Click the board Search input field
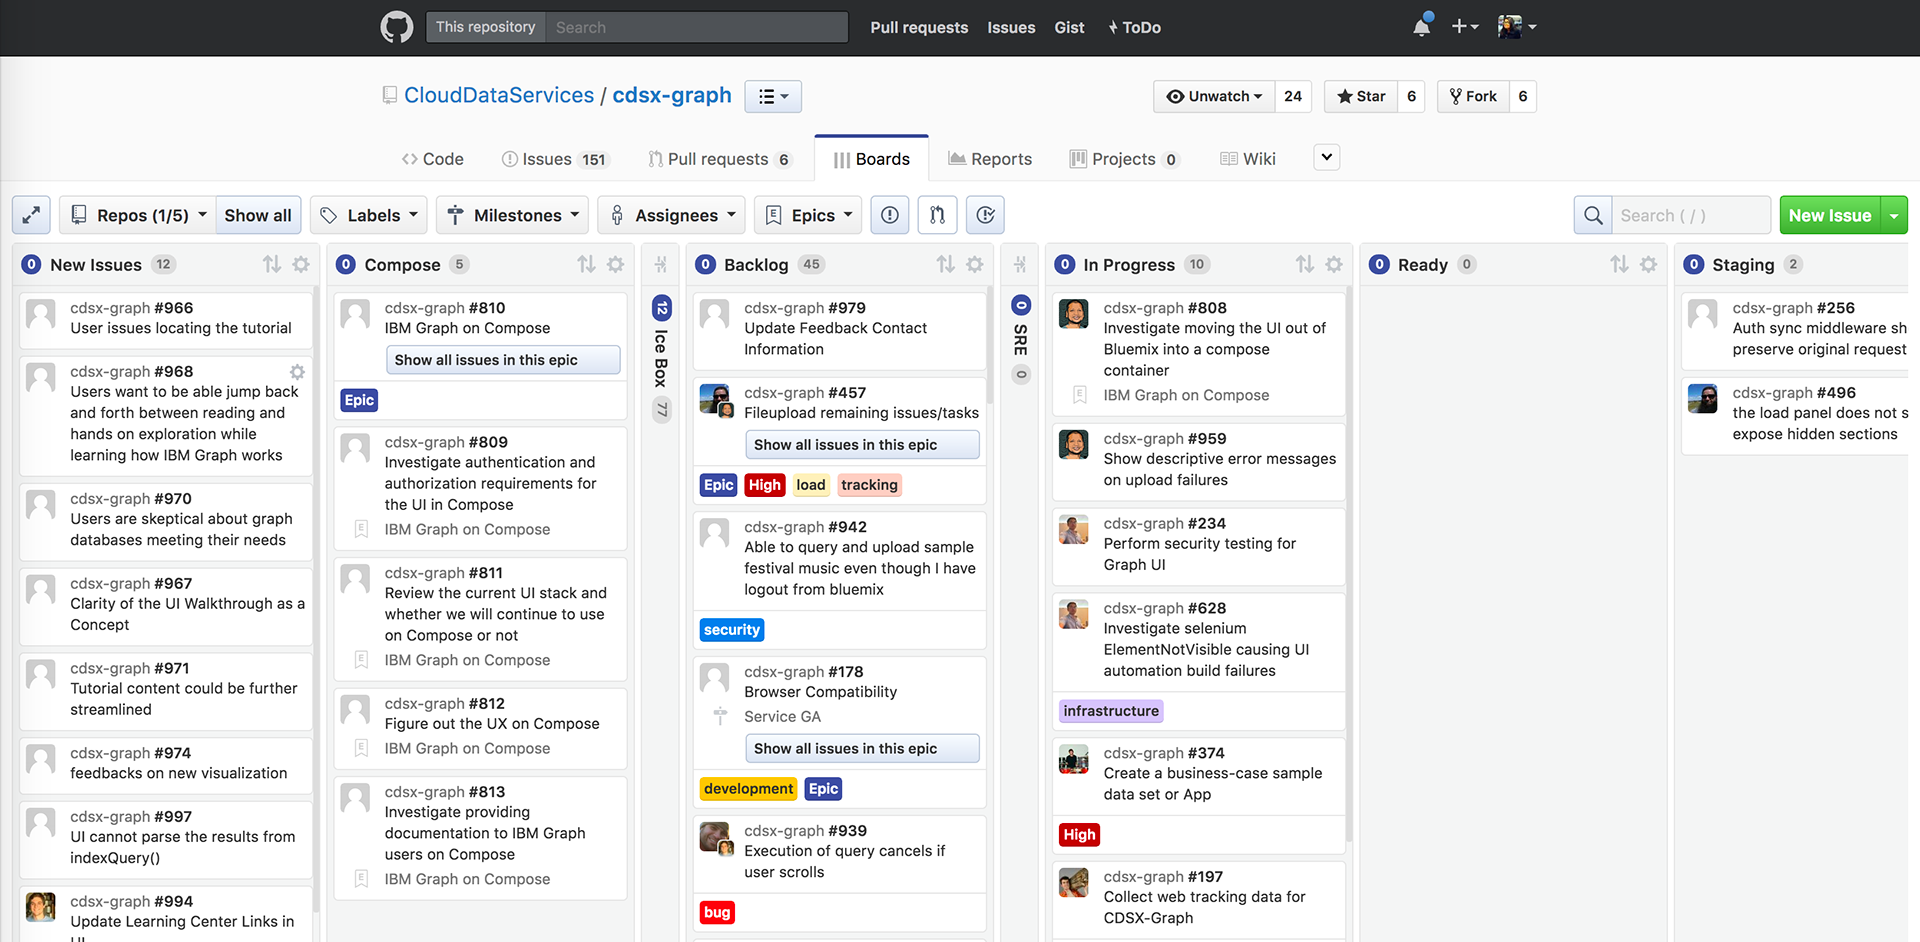Viewport: 1920px width, 942px height. 1691,215
